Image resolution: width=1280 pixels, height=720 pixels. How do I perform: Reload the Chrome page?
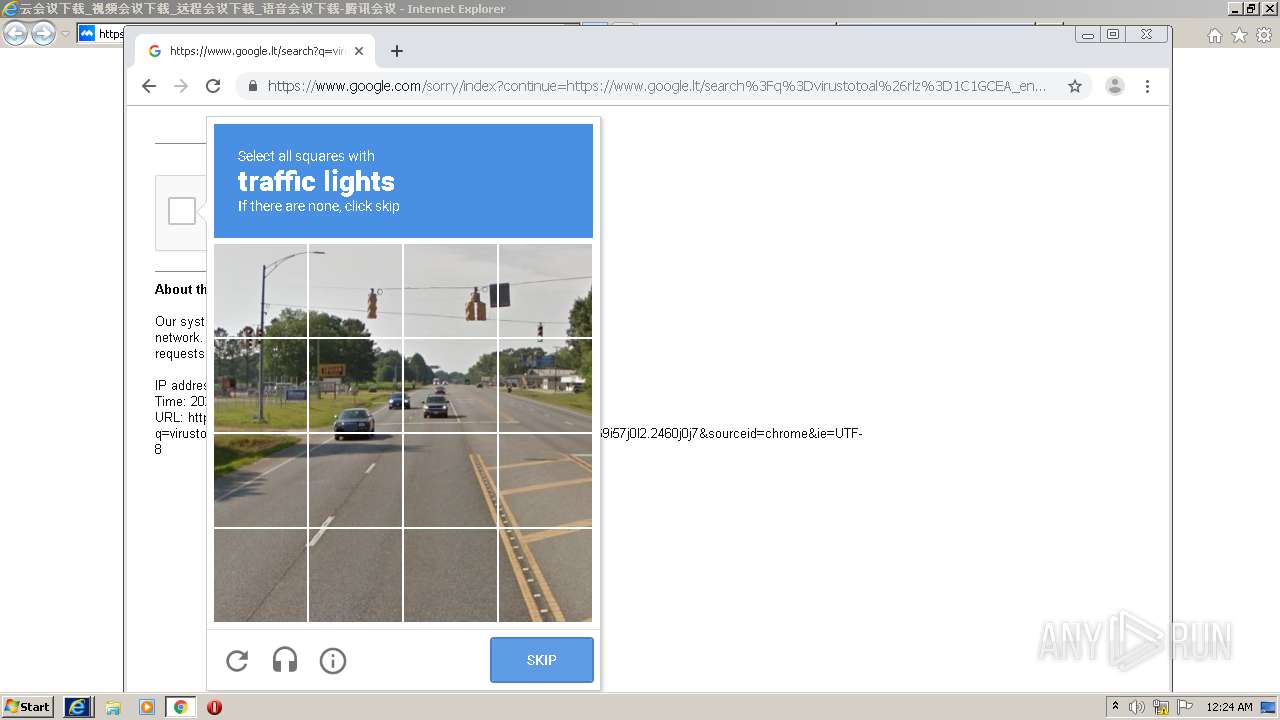click(213, 86)
